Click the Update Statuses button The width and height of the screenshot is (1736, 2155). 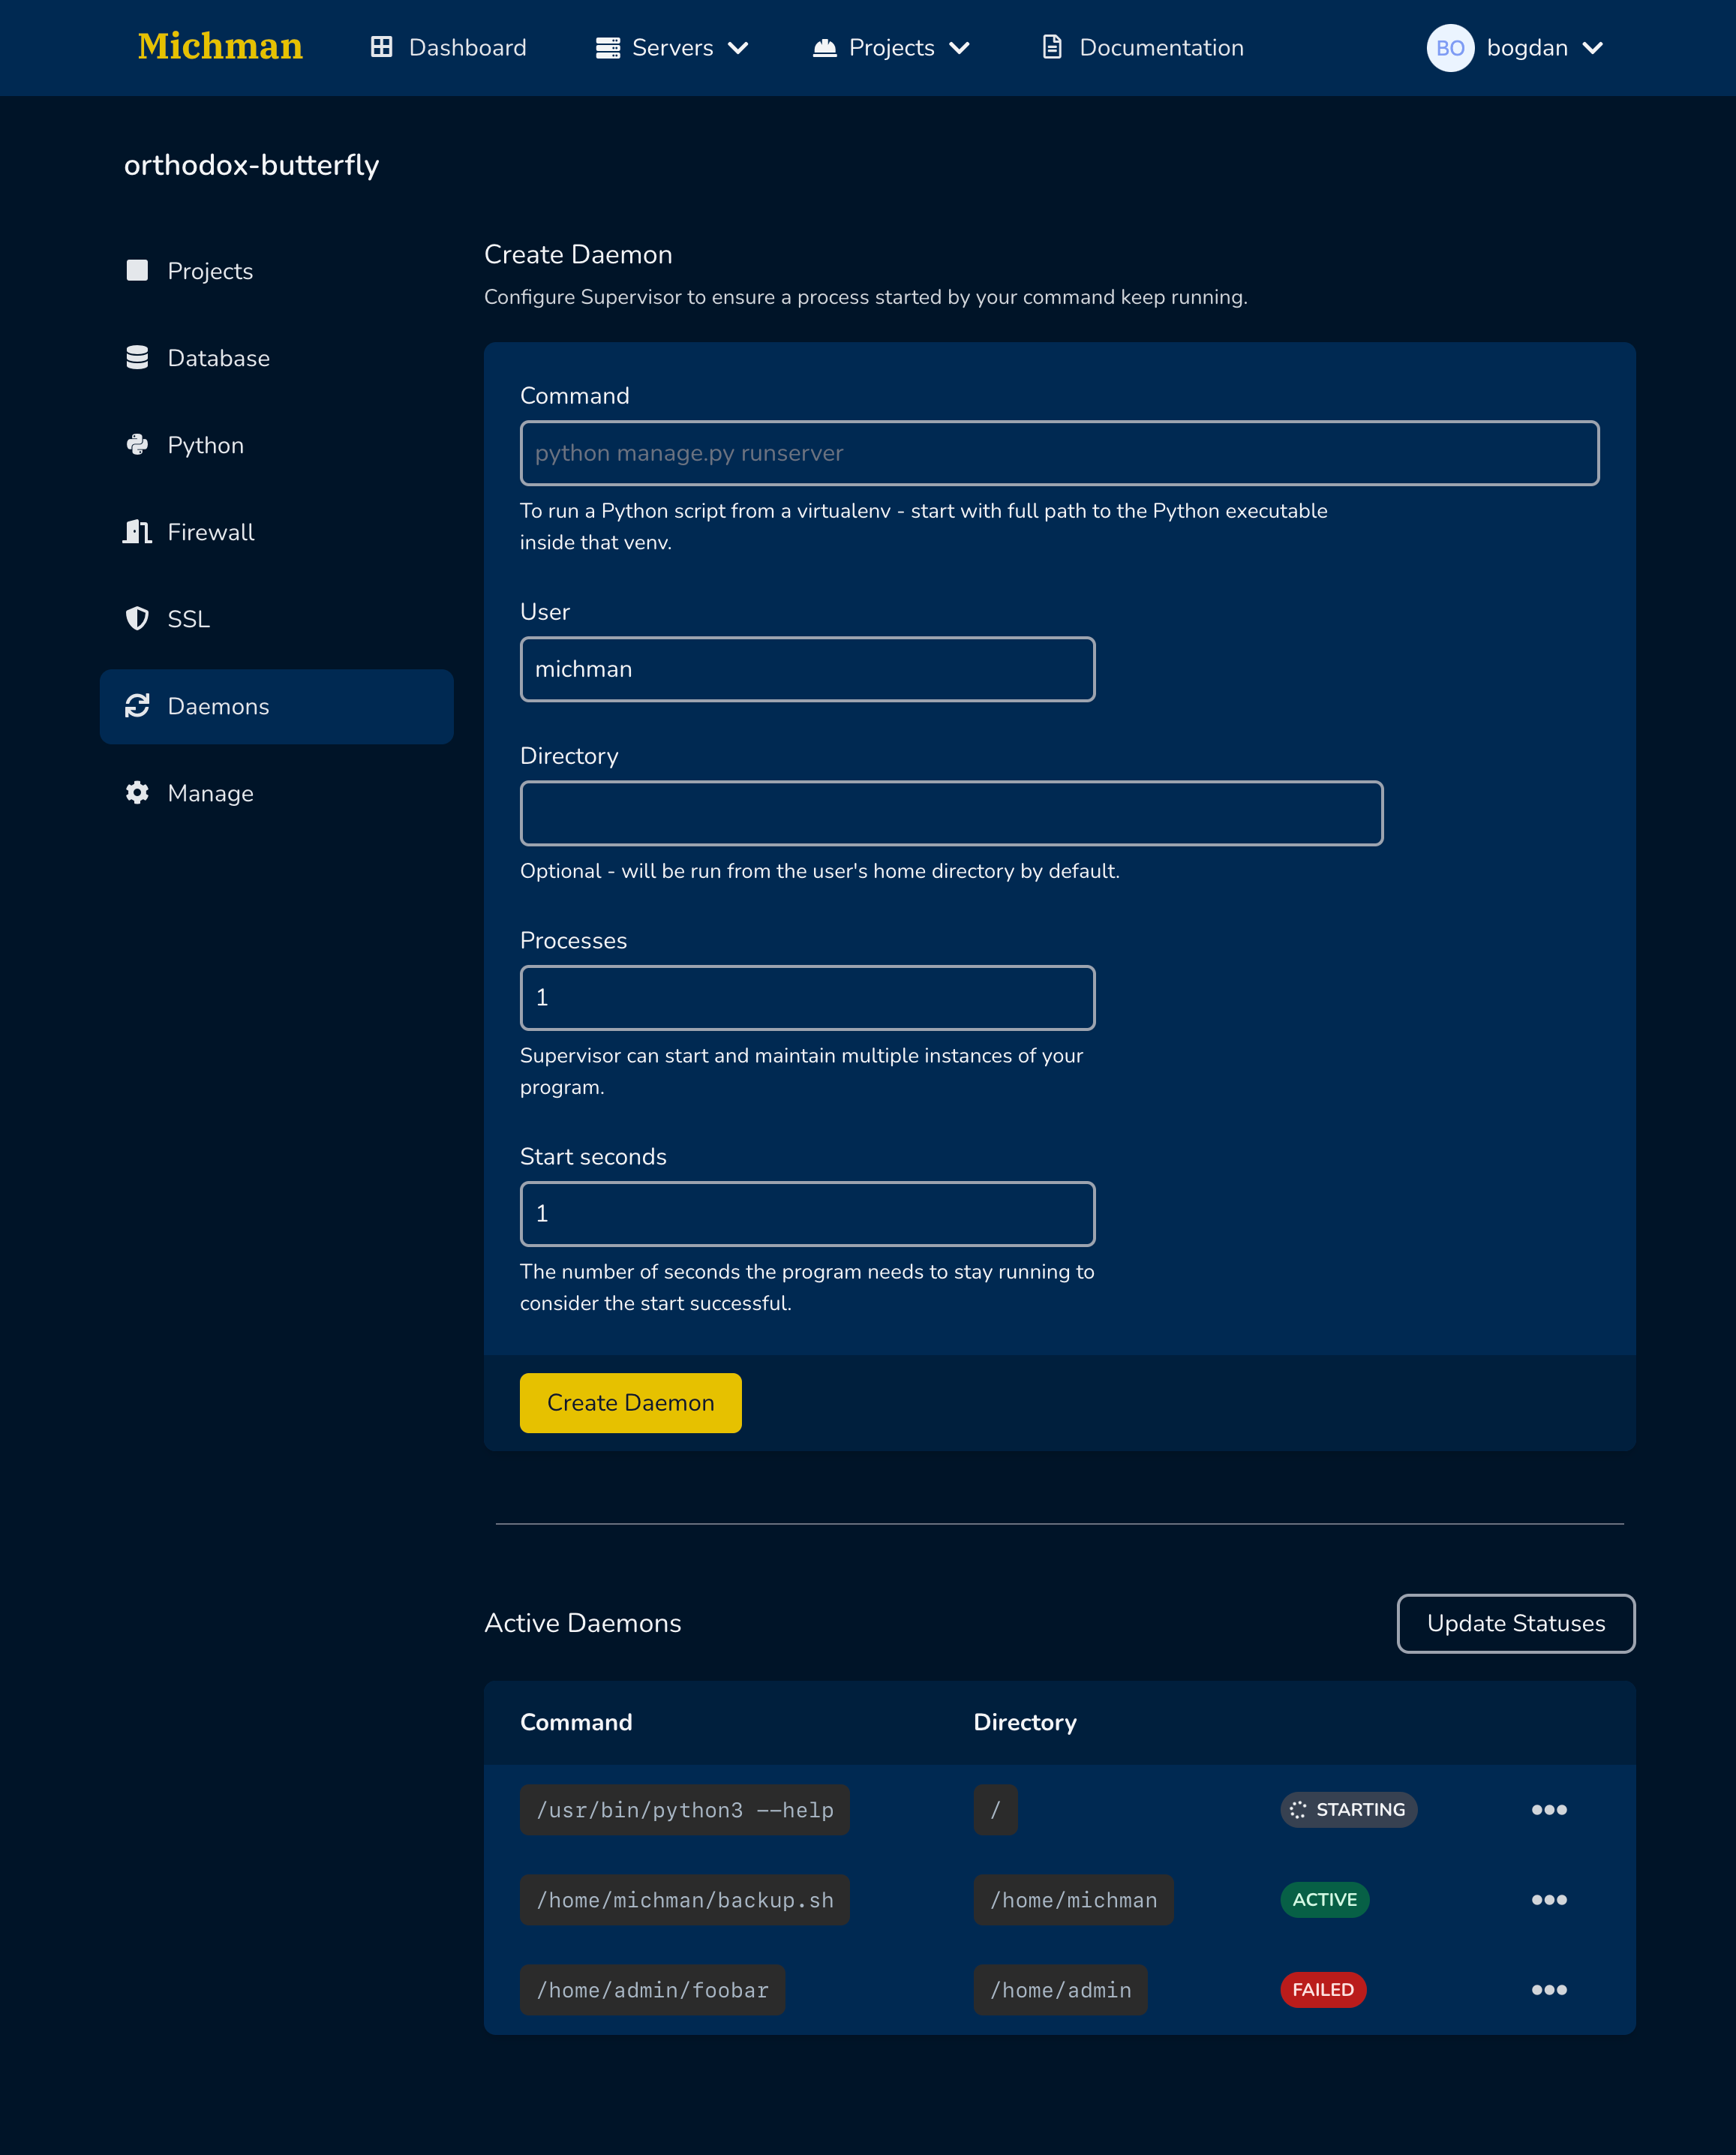[1515, 1623]
